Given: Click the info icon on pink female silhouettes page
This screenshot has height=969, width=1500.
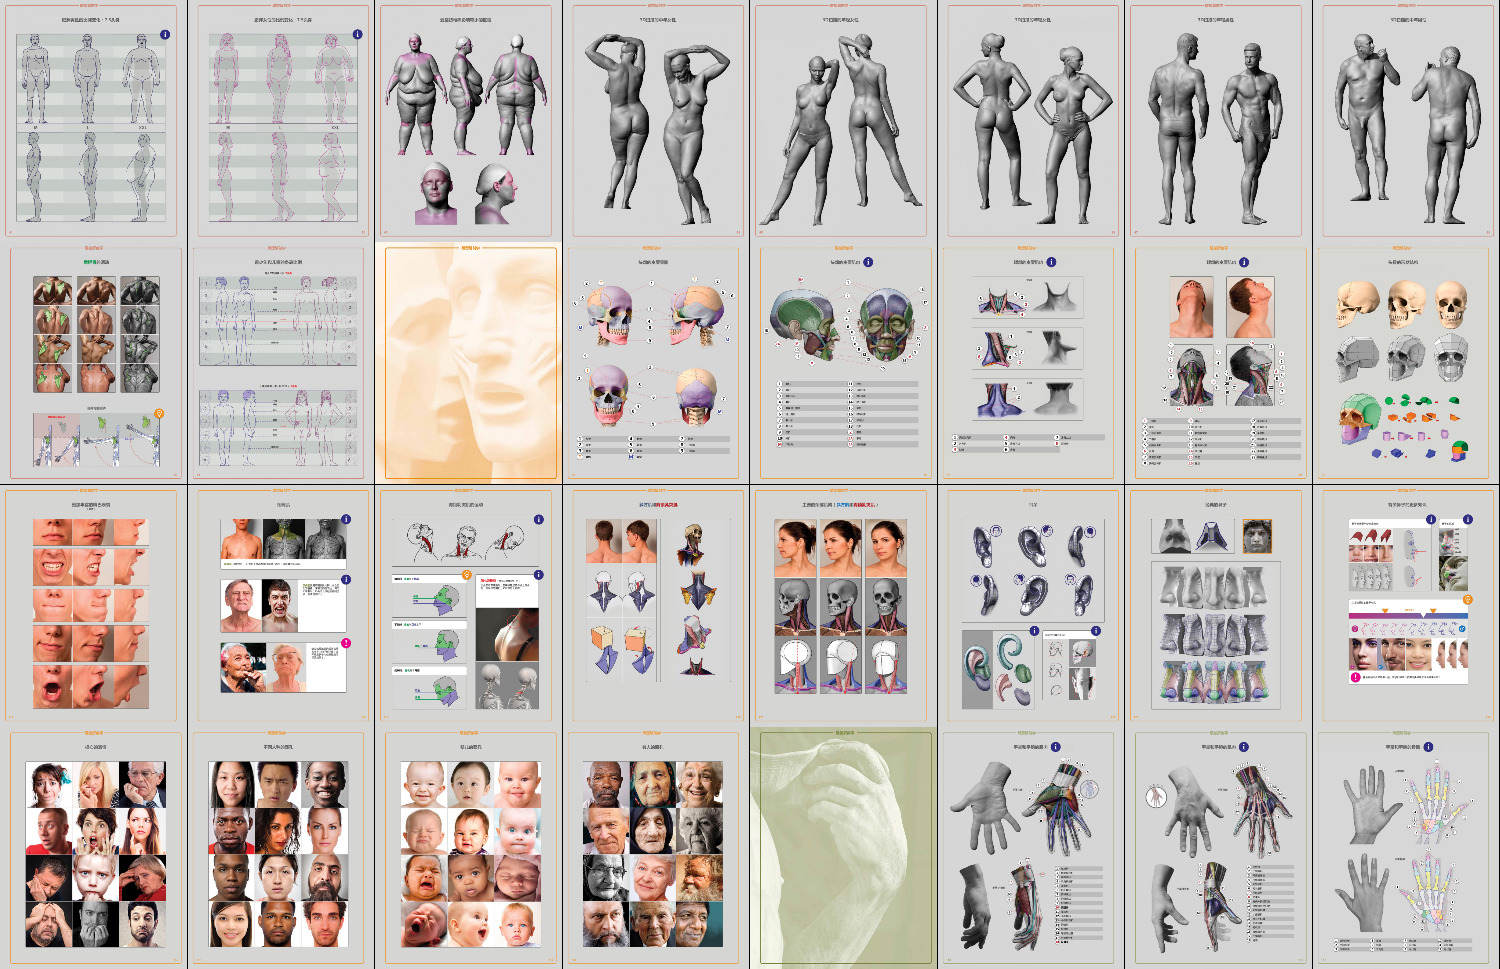Looking at the screenshot, I should (x=357, y=35).
